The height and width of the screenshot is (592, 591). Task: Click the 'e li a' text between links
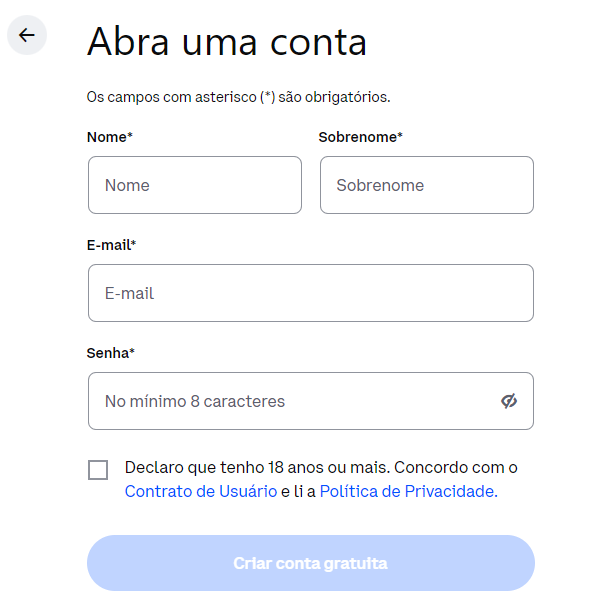tap(298, 491)
